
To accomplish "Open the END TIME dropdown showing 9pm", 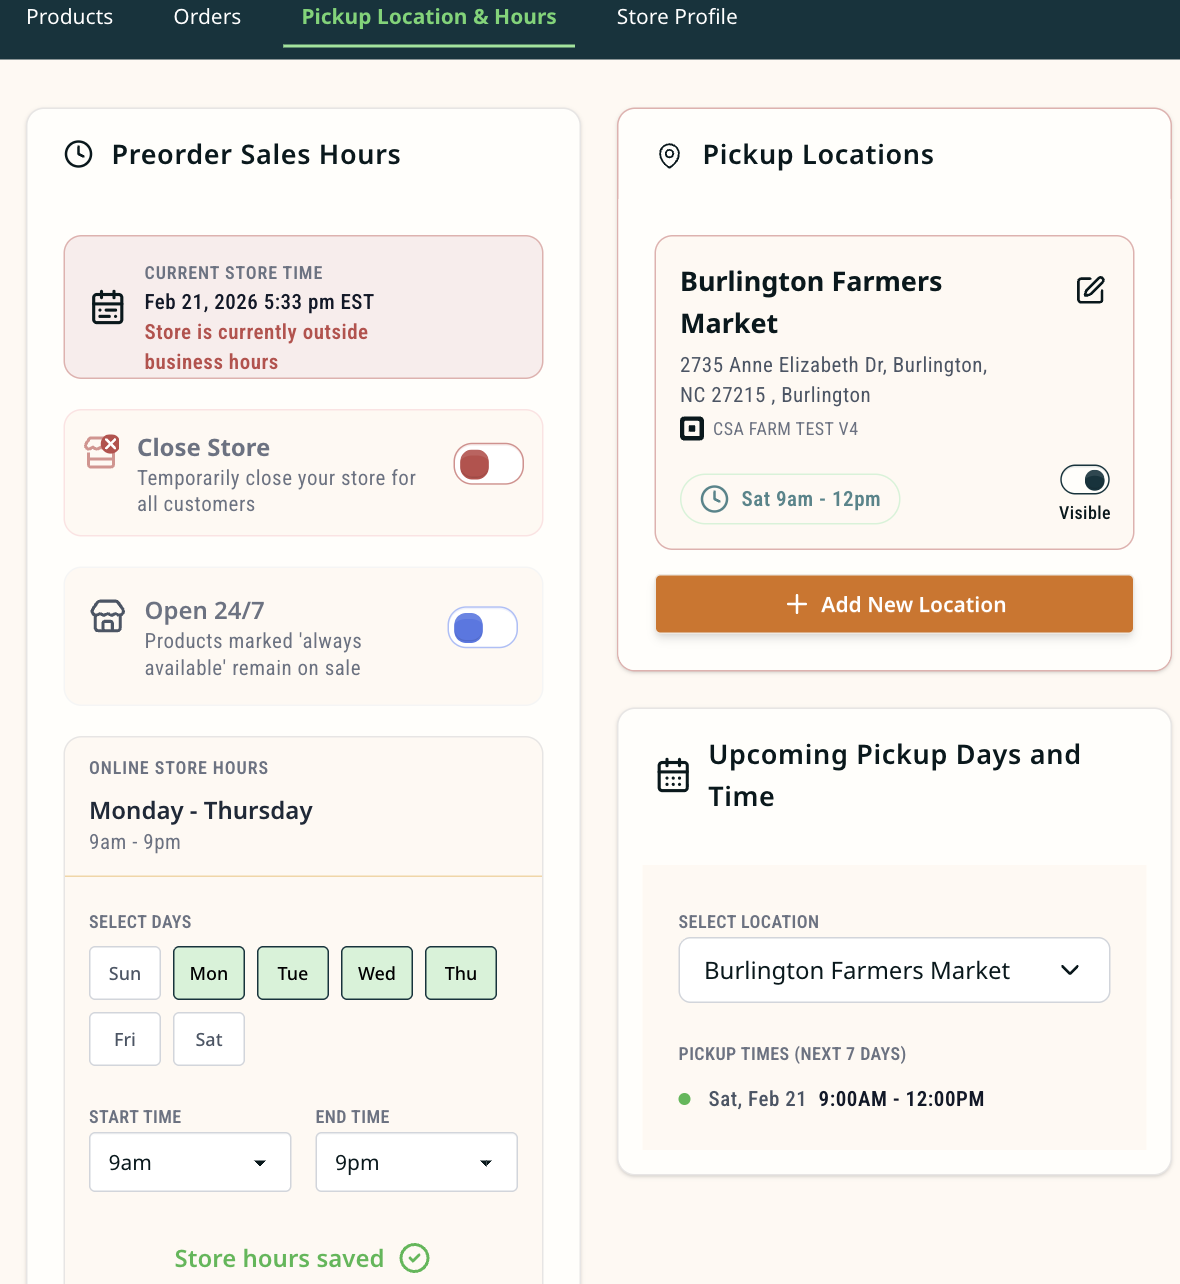I will point(416,1162).
